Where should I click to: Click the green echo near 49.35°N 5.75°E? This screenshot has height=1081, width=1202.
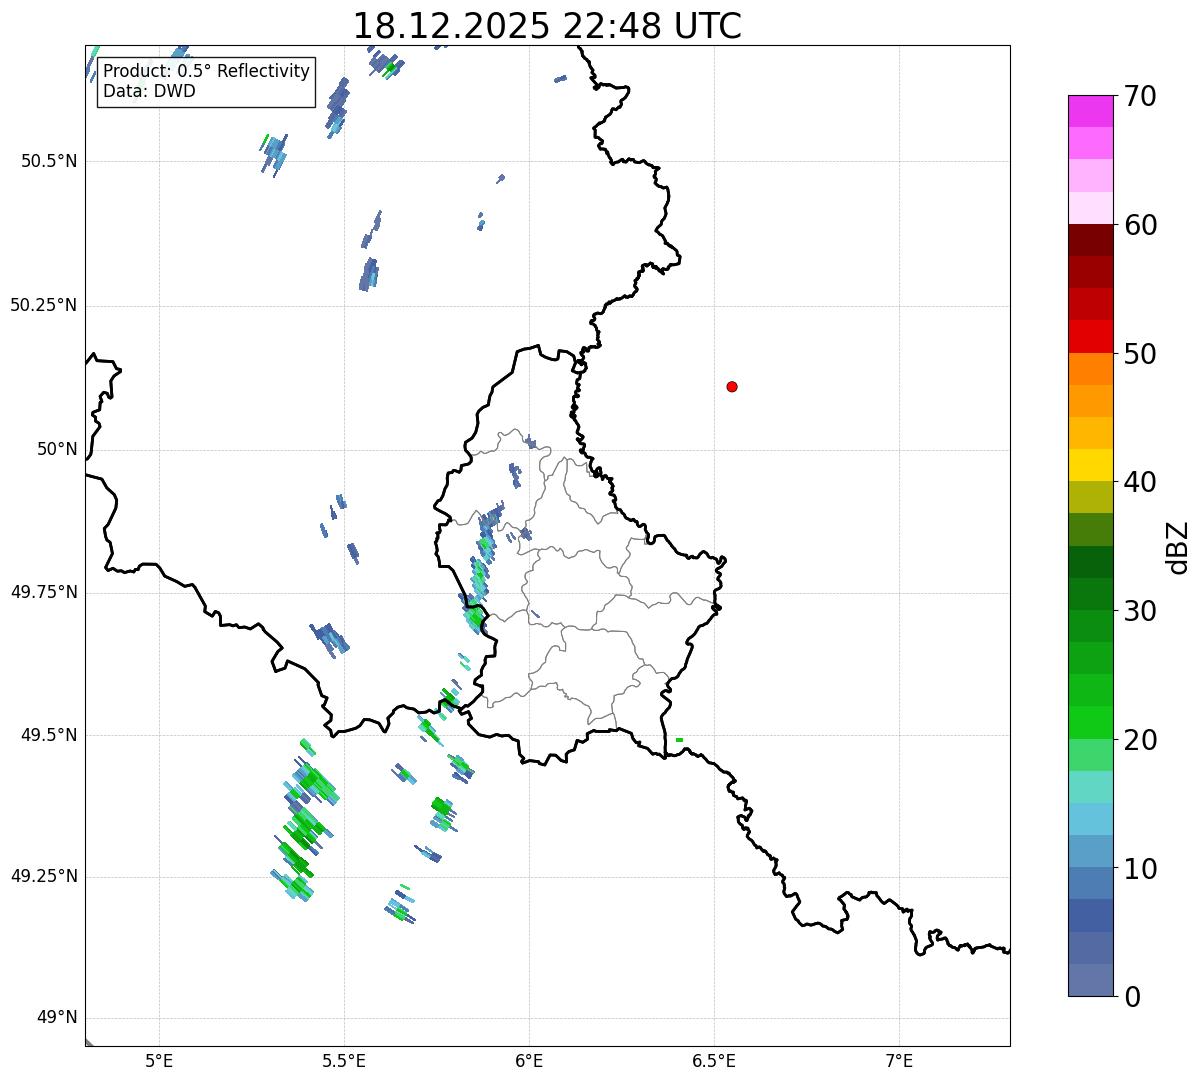point(443,814)
